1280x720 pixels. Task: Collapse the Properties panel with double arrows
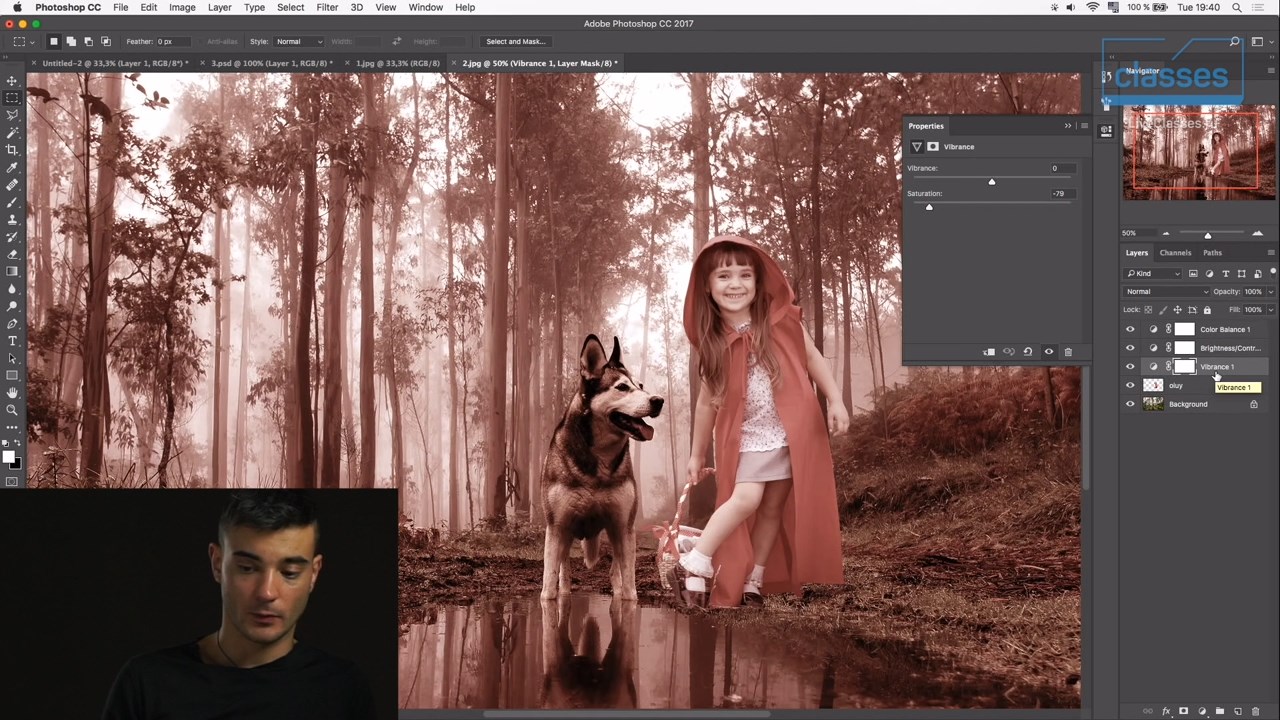click(x=1068, y=126)
